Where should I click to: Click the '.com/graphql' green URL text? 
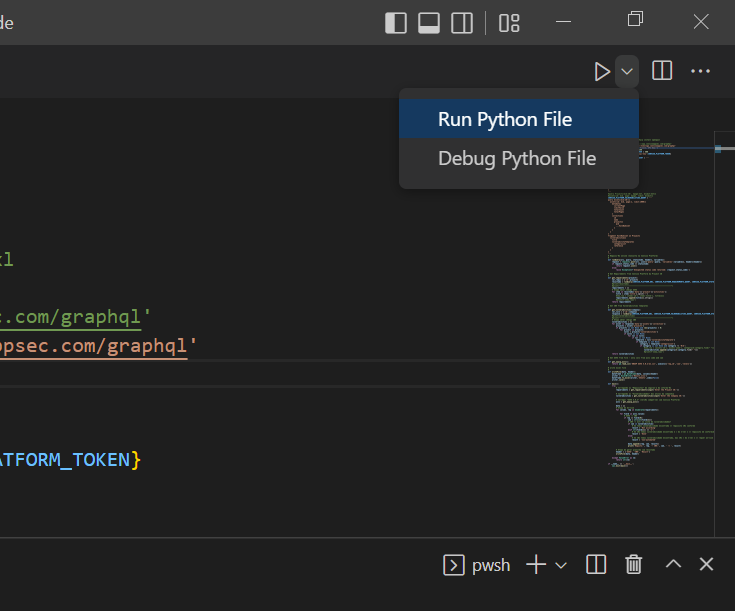[x=75, y=317]
